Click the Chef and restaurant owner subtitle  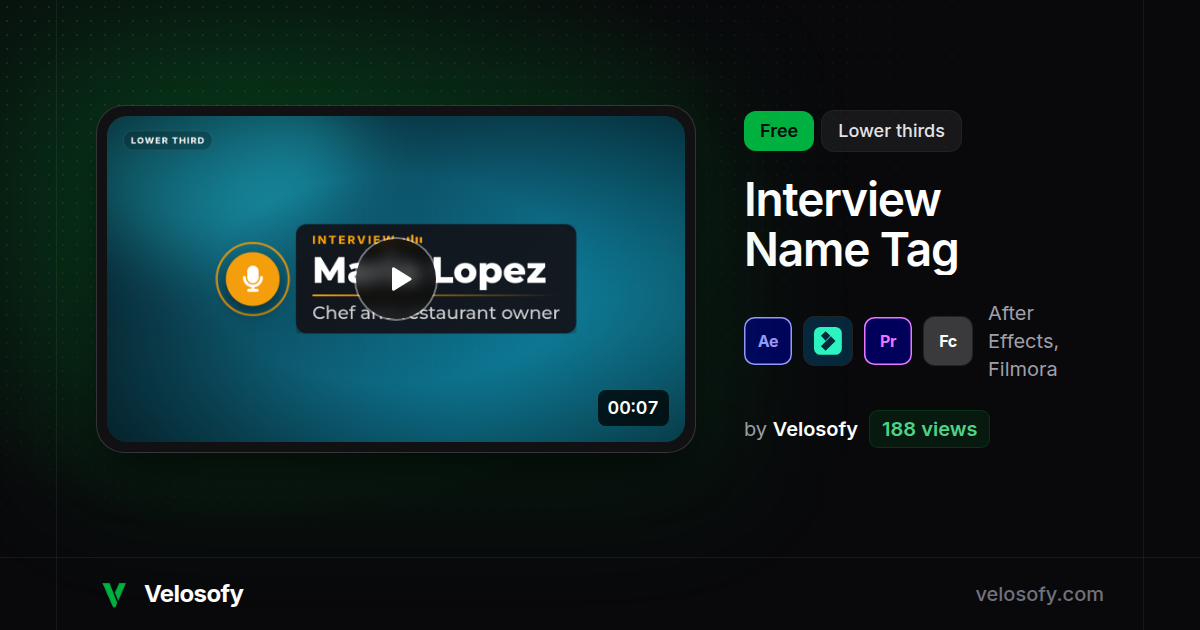point(436,313)
